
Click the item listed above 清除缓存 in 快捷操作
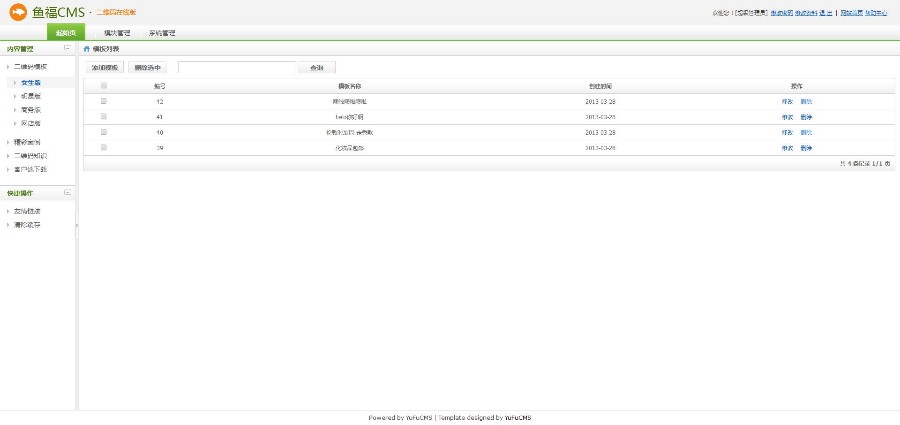(26, 211)
